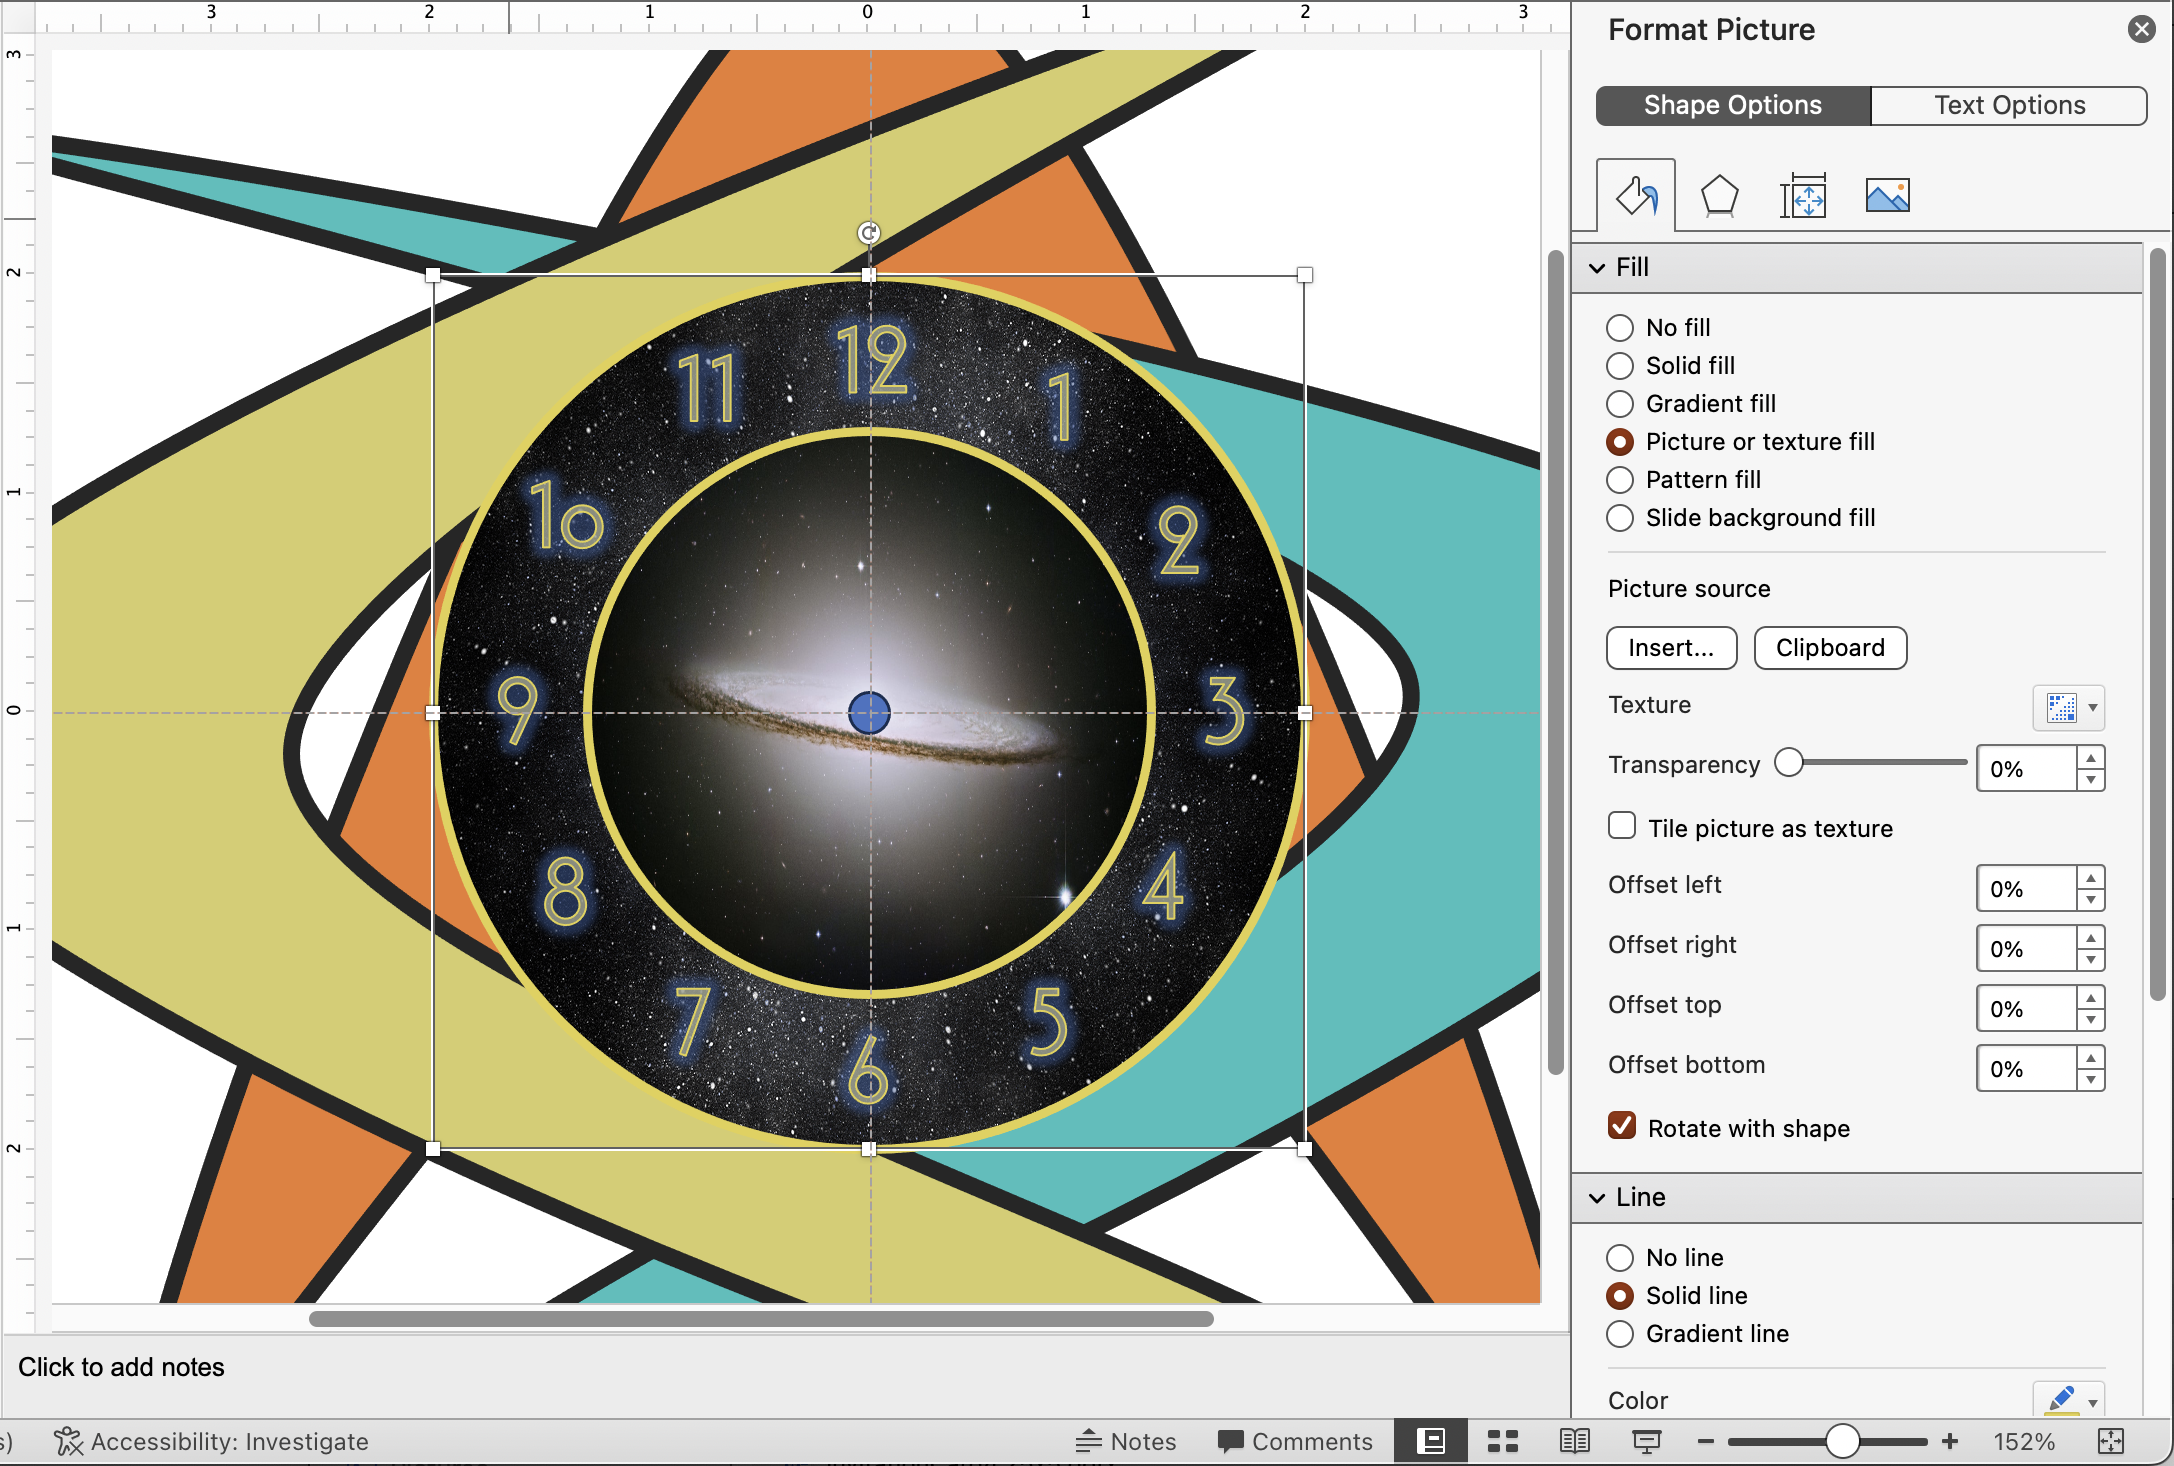The width and height of the screenshot is (2174, 1466).
Task: Collapse the Fill section
Action: [1599, 267]
